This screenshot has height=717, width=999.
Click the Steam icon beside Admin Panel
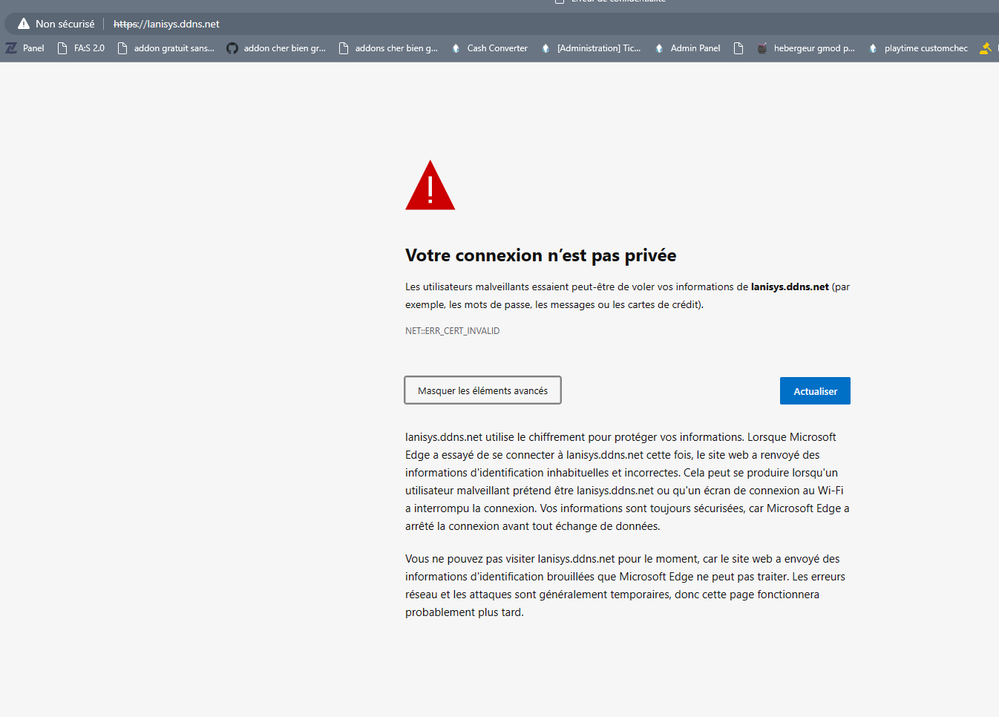[x=657, y=47]
